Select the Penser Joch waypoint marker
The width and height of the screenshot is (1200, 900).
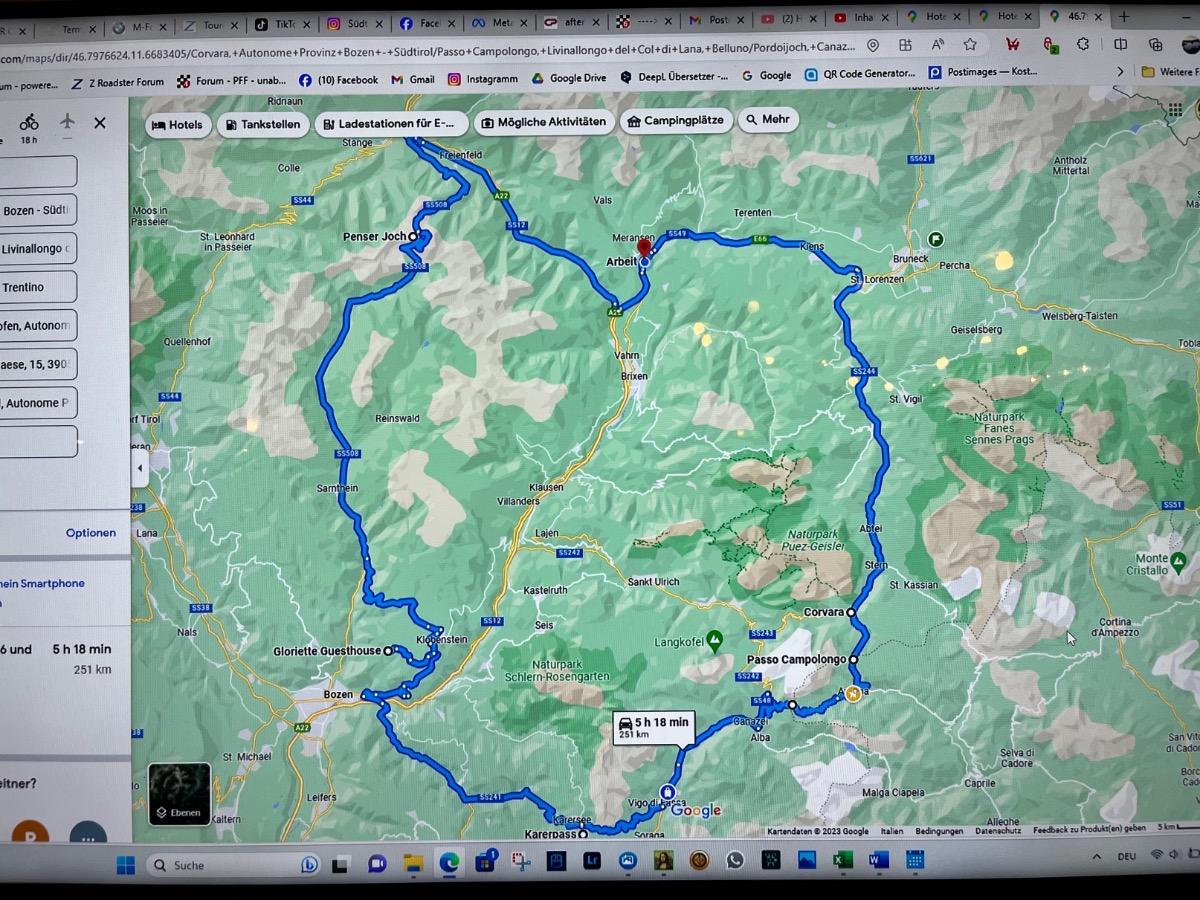point(412,237)
